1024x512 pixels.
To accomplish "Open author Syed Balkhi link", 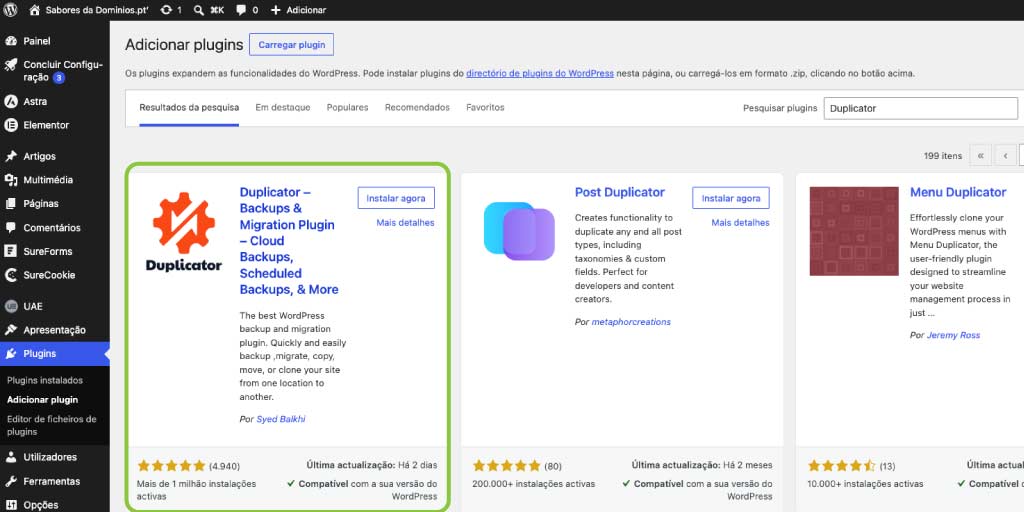I will click(x=281, y=419).
